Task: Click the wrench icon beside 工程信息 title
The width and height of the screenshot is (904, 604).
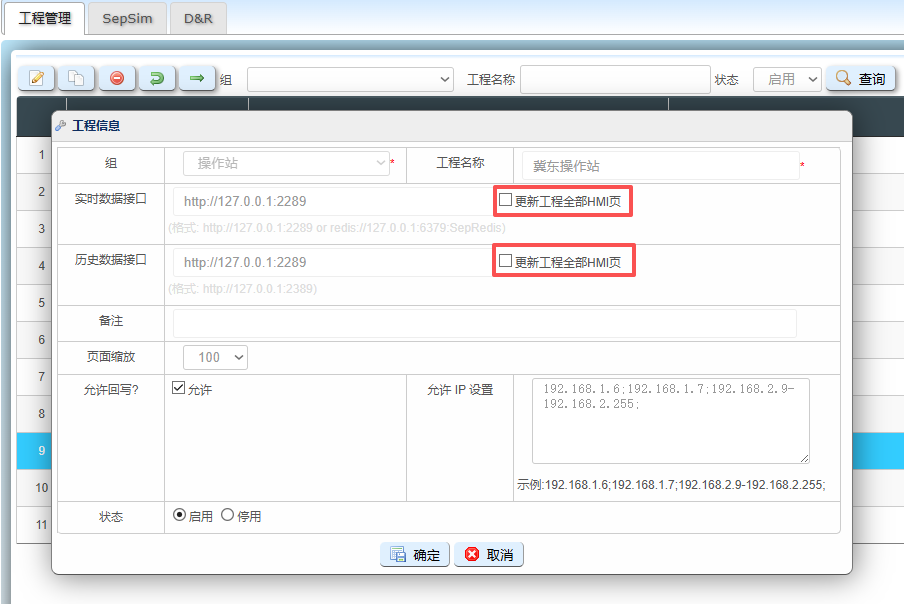Action: 61,126
